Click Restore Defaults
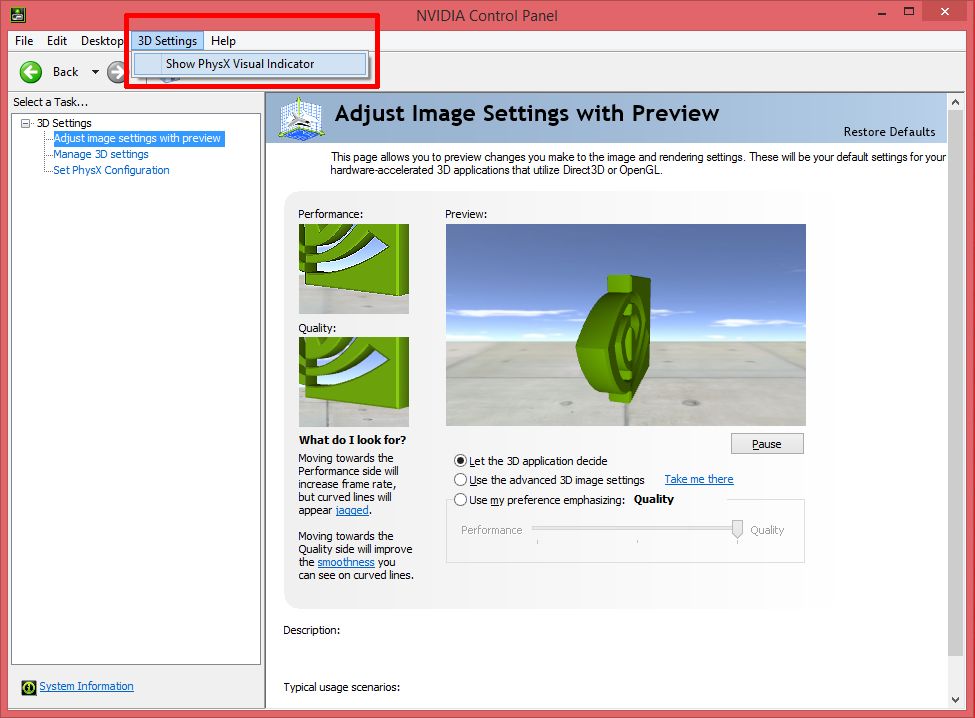This screenshot has height=718, width=975. (889, 132)
